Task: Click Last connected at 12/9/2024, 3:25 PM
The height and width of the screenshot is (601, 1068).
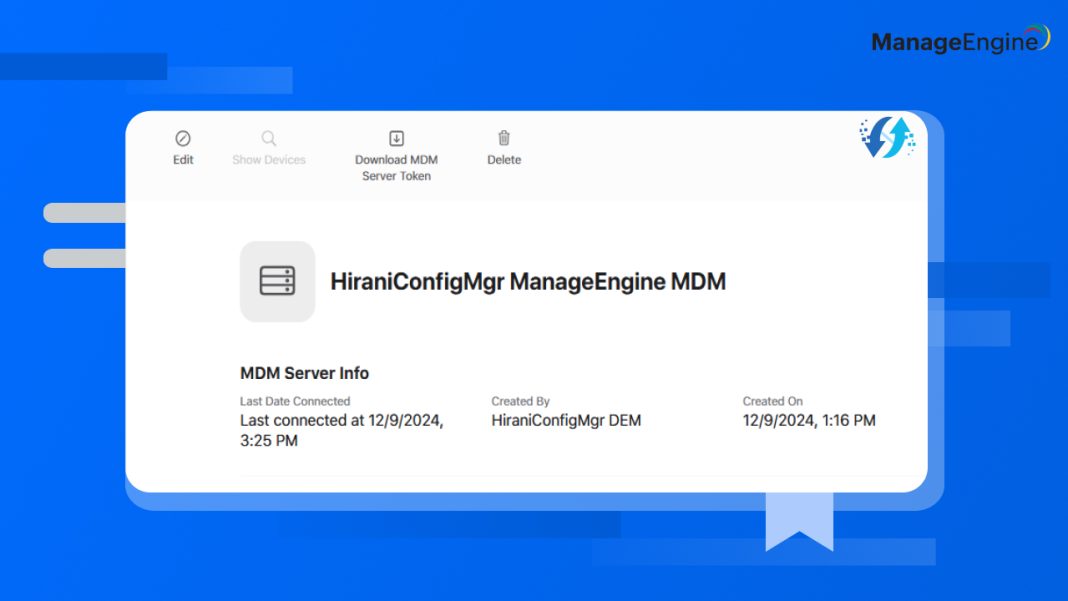Action: [342, 430]
